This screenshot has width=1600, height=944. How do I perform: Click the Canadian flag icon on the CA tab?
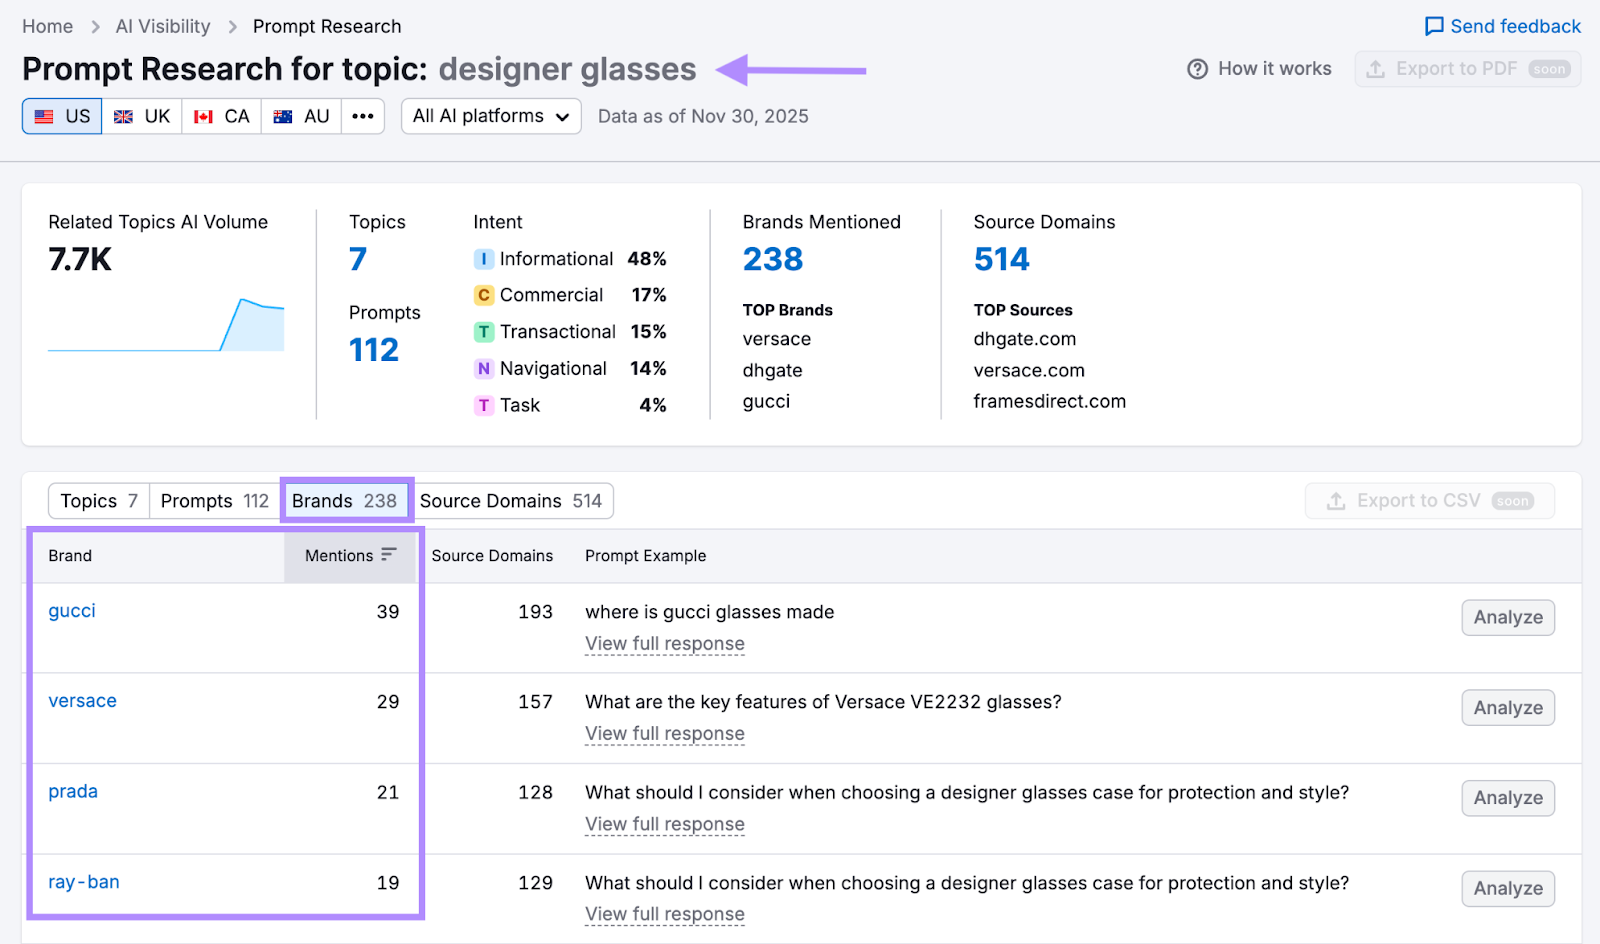pos(203,116)
